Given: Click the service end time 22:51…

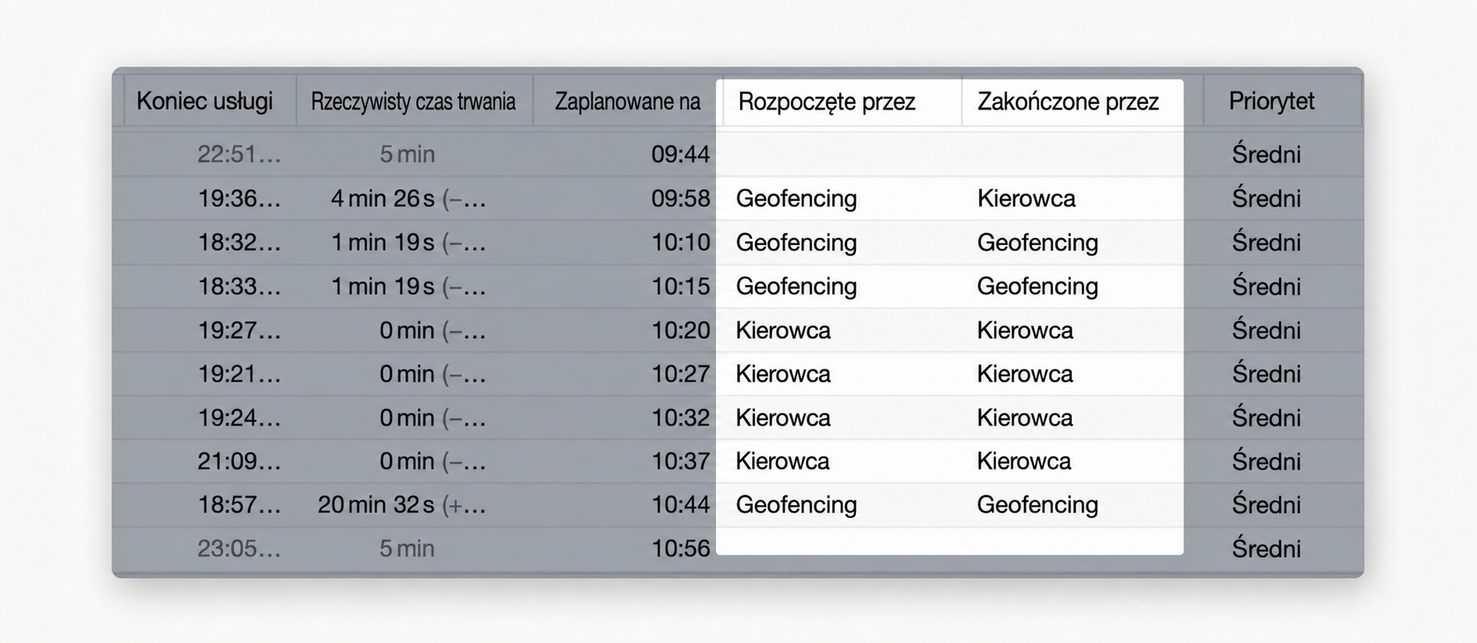Looking at the screenshot, I should click(239, 155).
